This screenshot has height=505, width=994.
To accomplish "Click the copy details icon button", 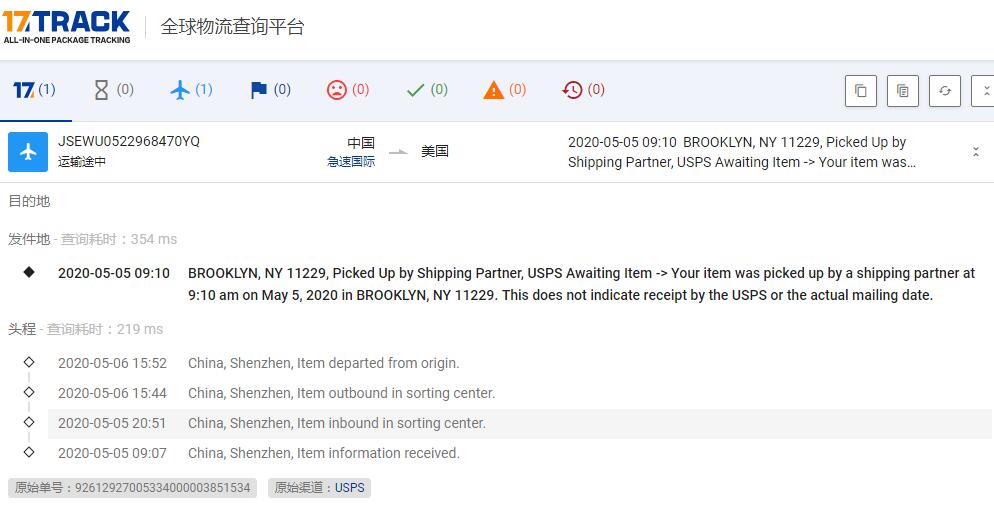I will pos(902,91).
